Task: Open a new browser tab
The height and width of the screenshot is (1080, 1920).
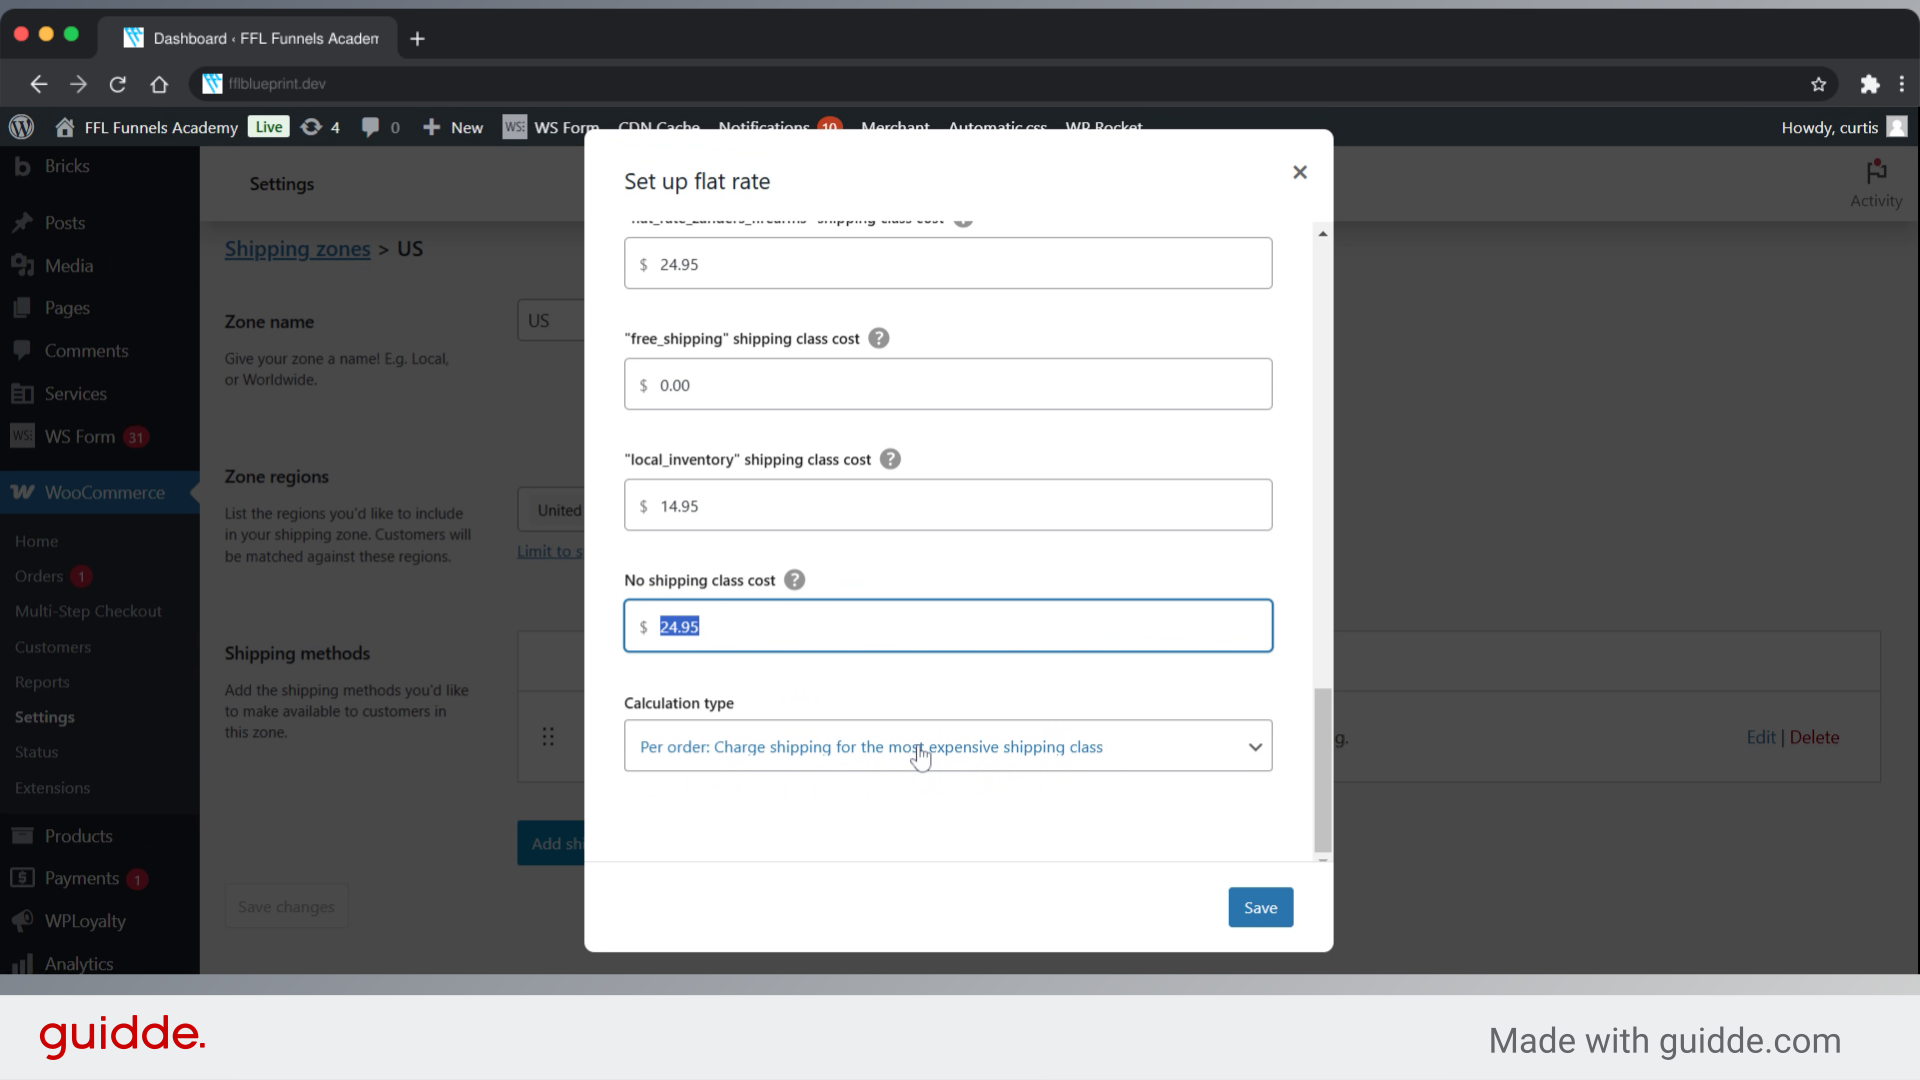Action: tap(417, 38)
